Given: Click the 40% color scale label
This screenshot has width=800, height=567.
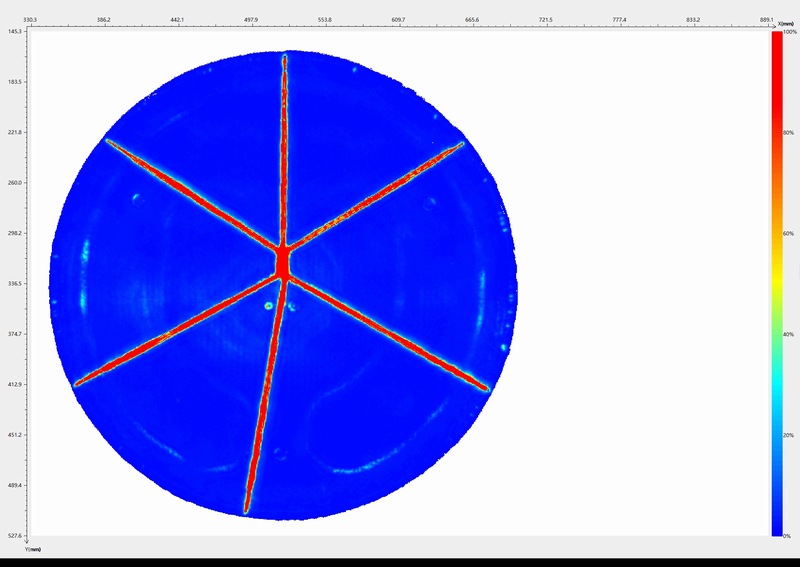Looking at the screenshot, I should (x=789, y=334).
